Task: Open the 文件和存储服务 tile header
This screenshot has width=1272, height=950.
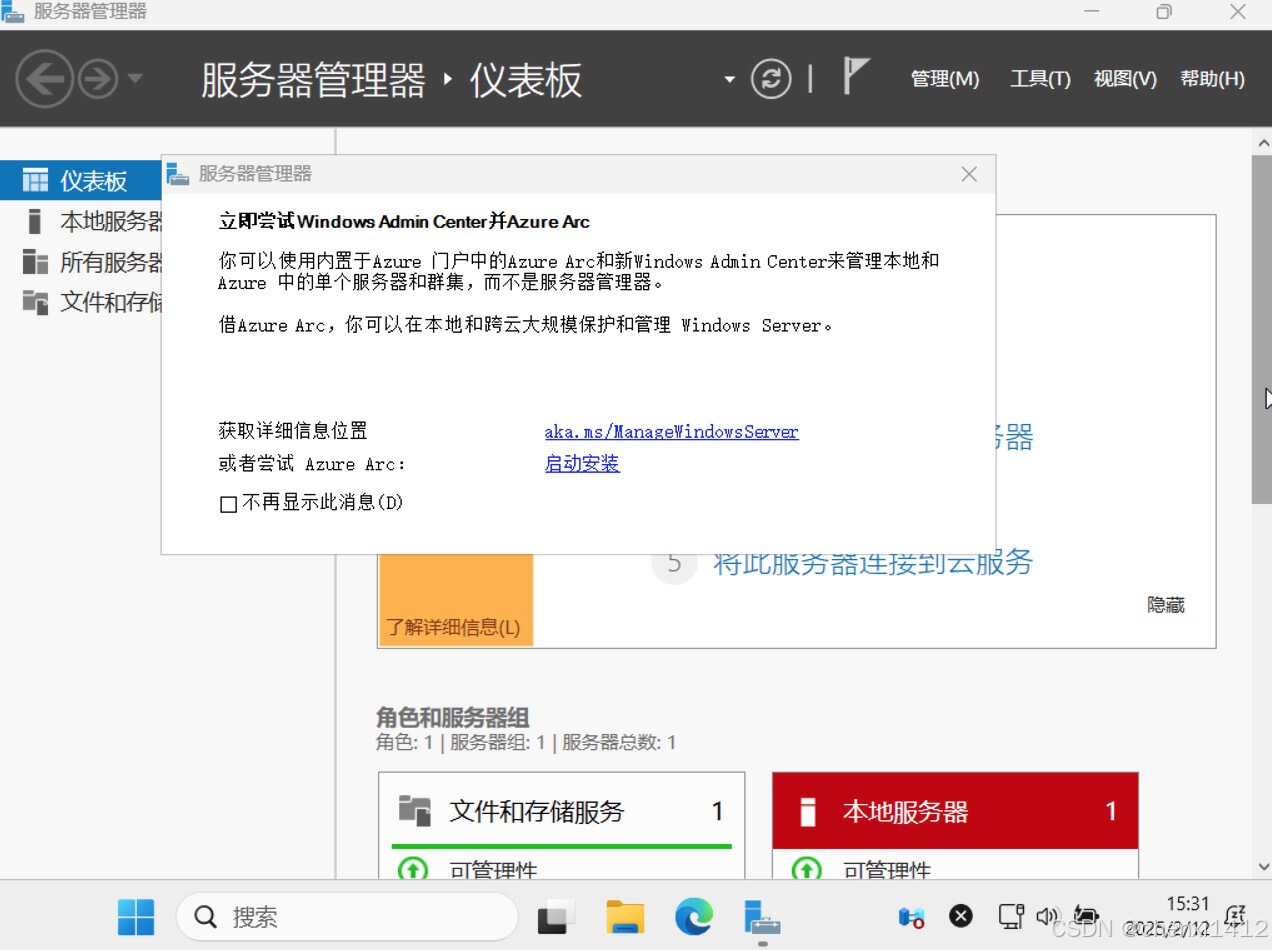Action: click(561, 811)
